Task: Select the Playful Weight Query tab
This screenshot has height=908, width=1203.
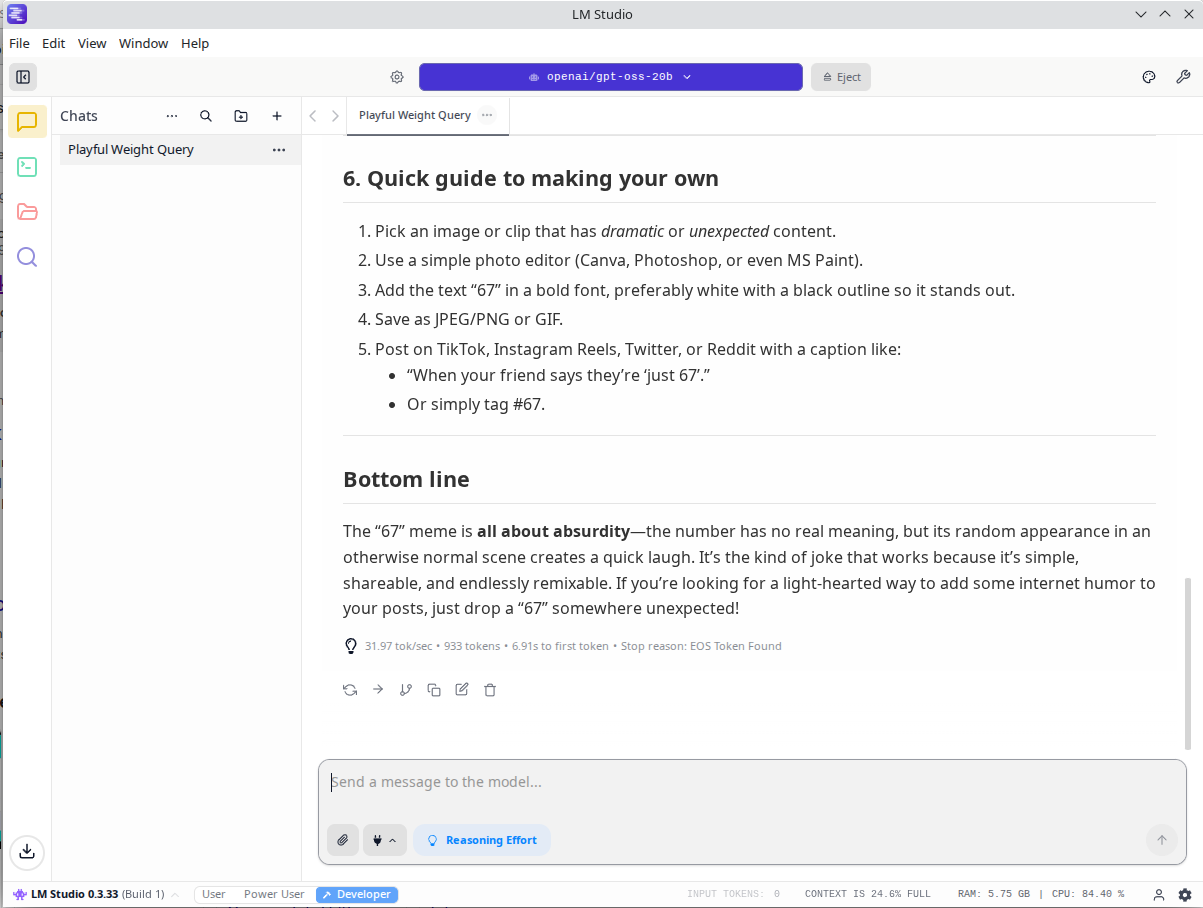Action: pyautogui.click(x=414, y=116)
